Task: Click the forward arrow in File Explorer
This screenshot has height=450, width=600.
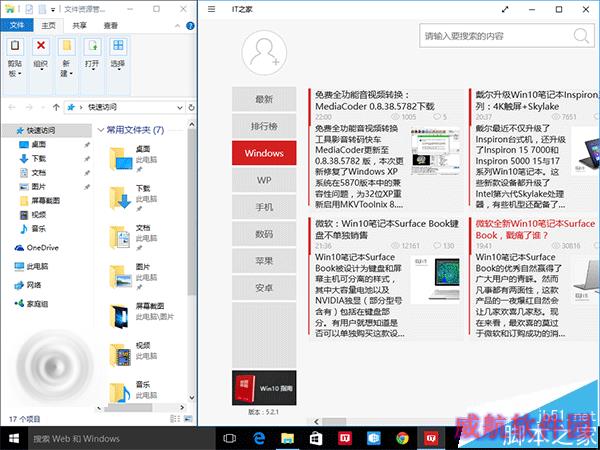Action: pyautogui.click(x=29, y=107)
